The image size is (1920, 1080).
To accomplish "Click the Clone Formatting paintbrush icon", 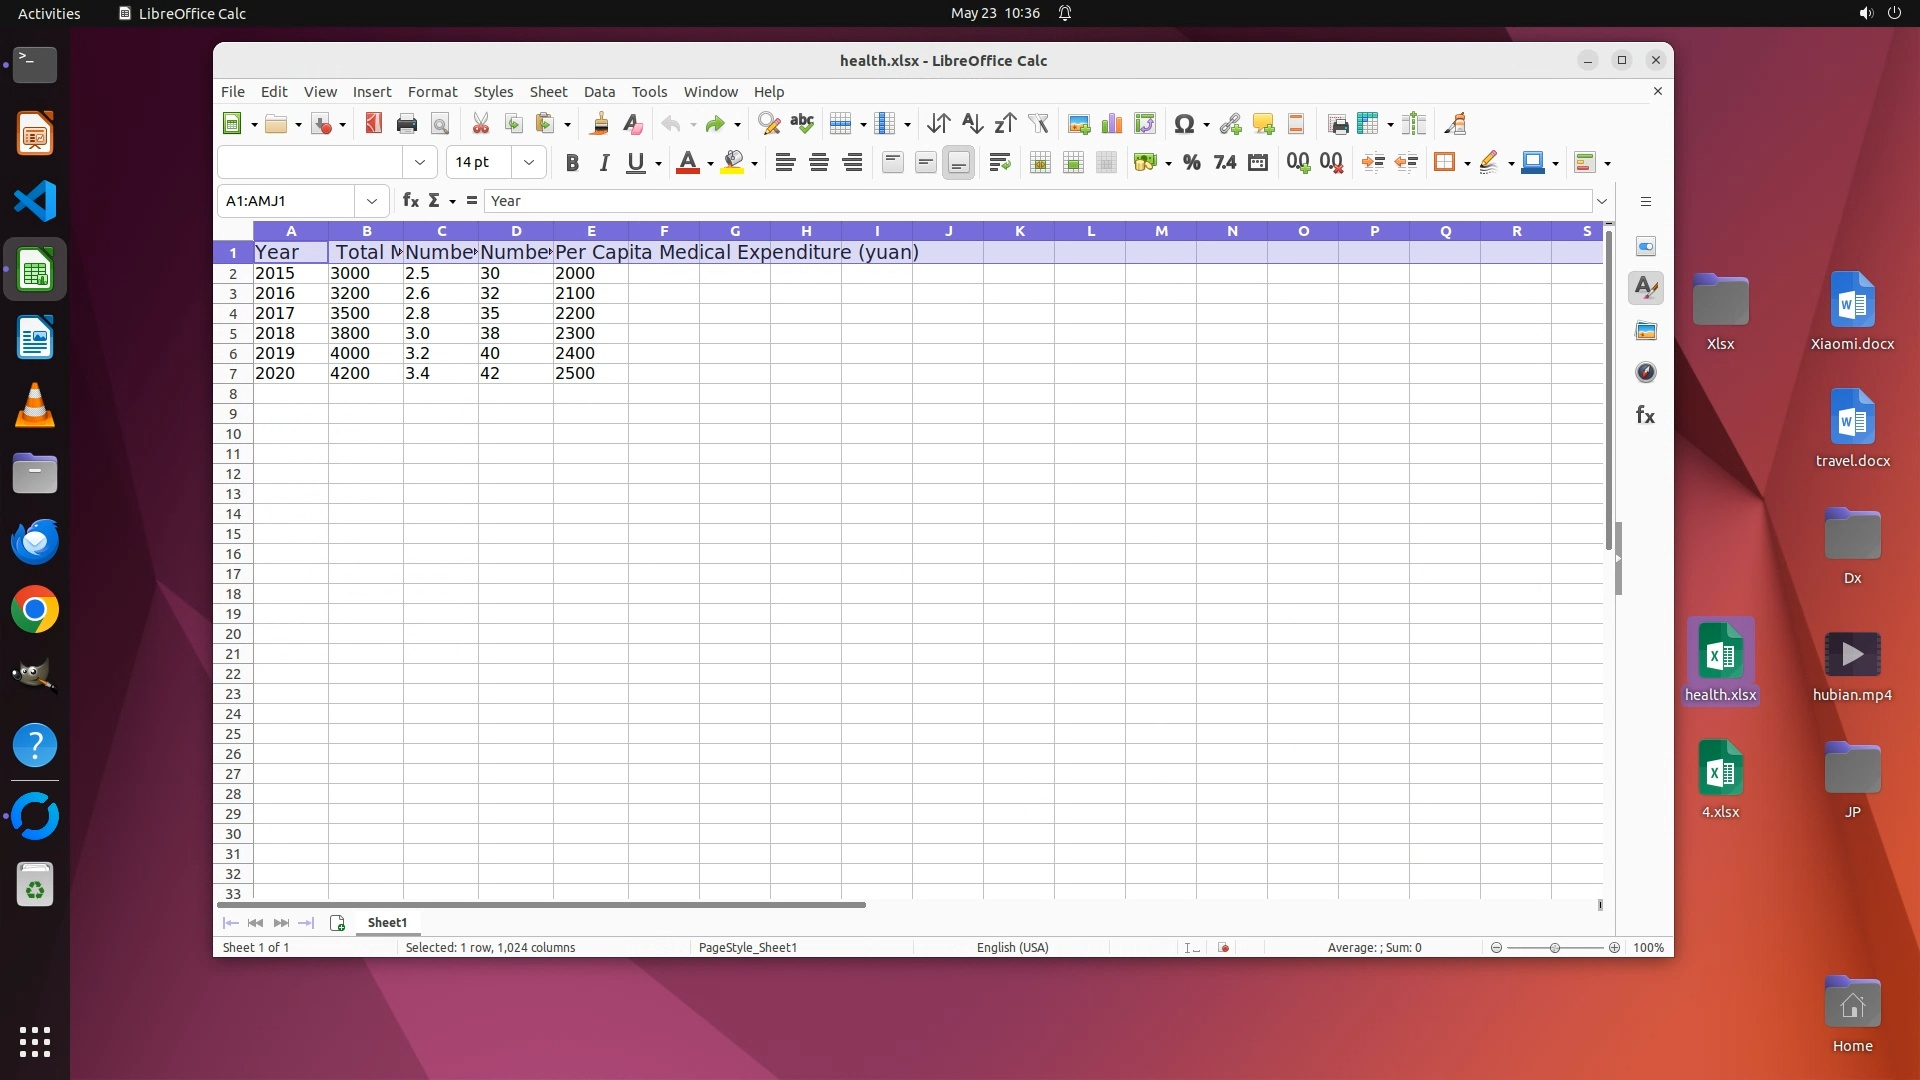I will click(x=599, y=124).
